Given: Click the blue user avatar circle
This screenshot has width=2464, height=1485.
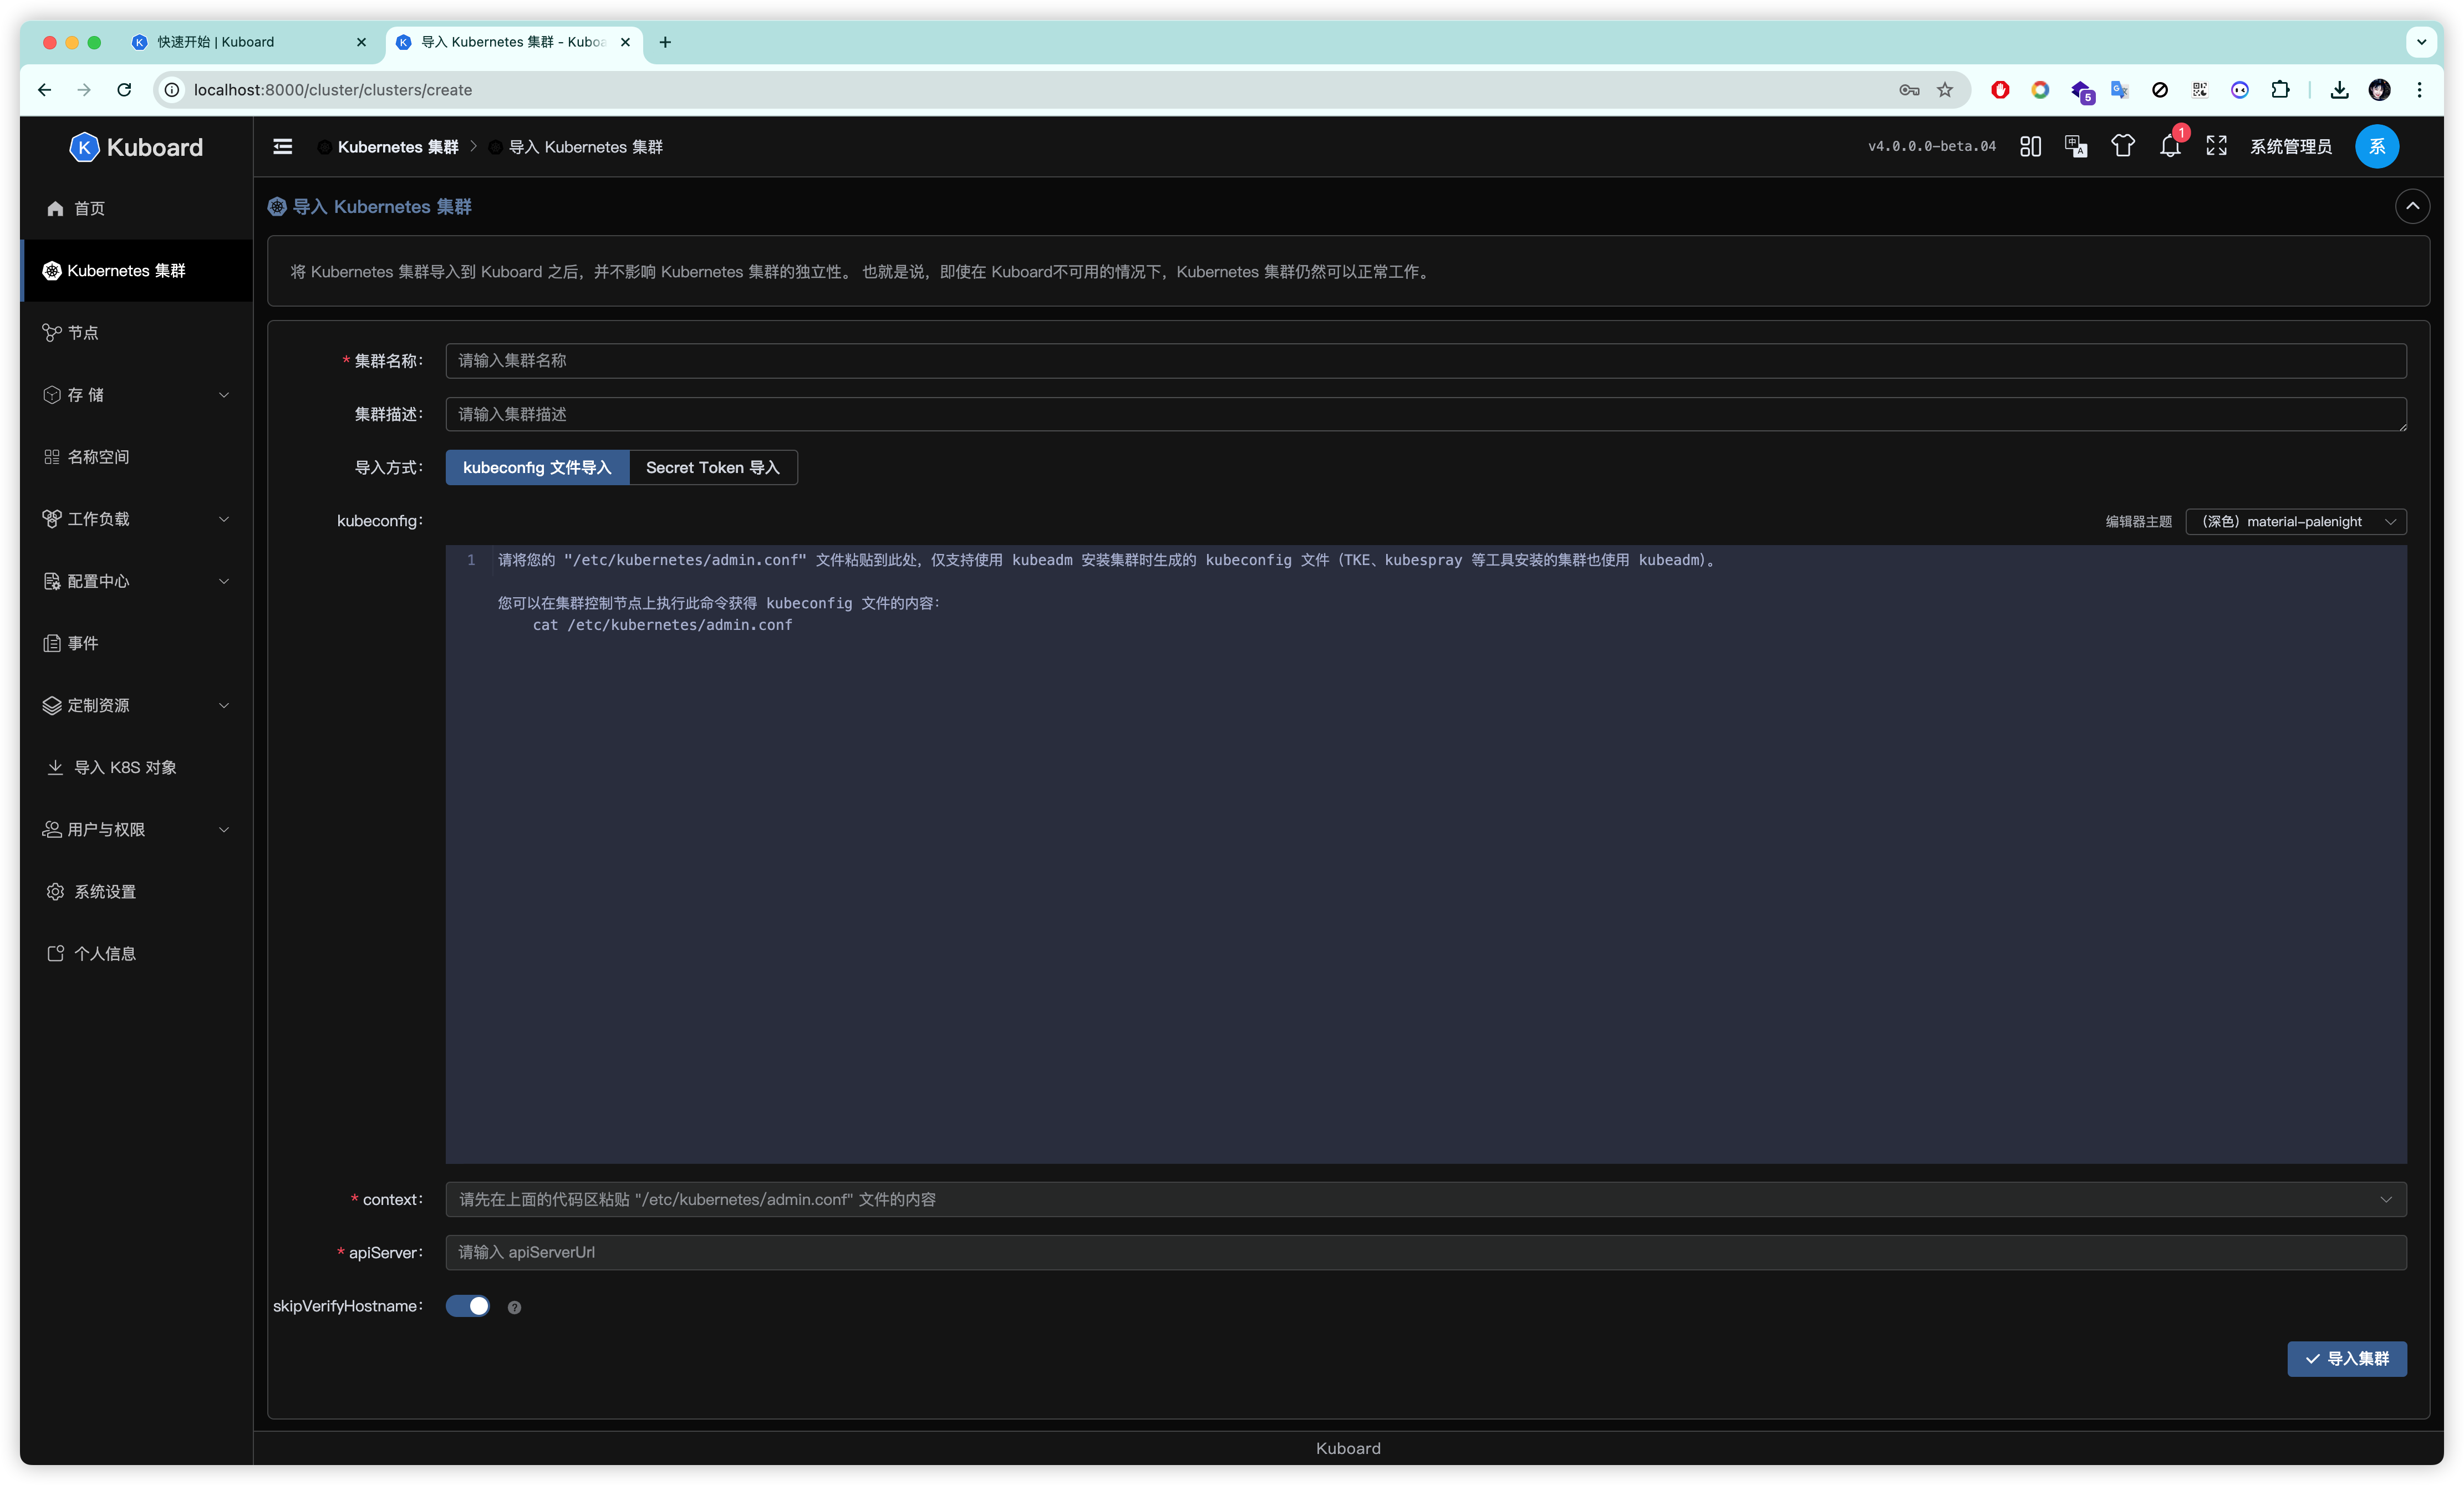Looking at the screenshot, I should [2377, 147].
